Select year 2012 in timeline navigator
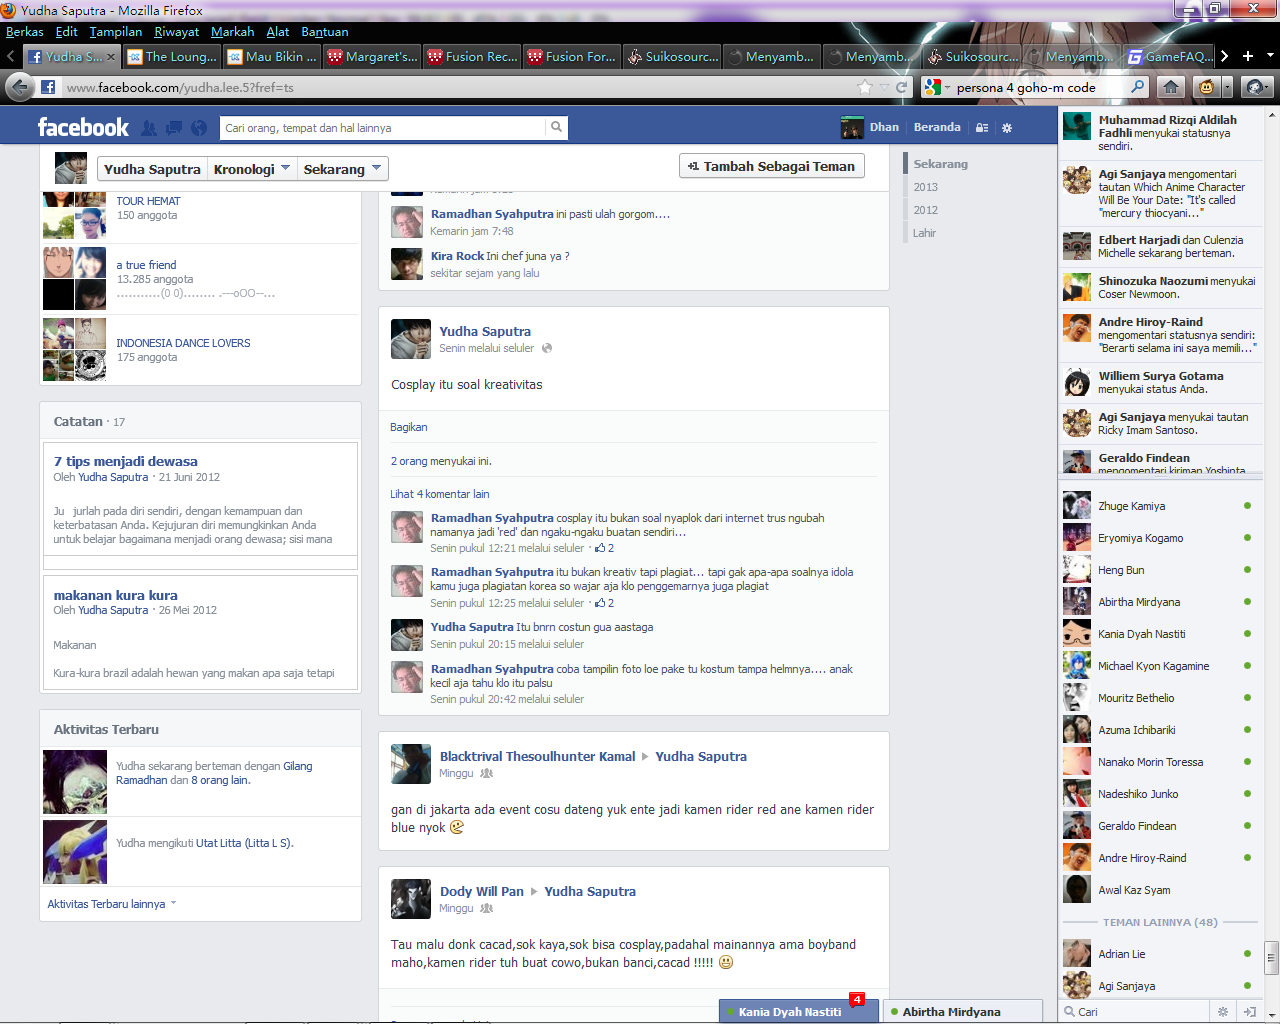 point(925,210)
